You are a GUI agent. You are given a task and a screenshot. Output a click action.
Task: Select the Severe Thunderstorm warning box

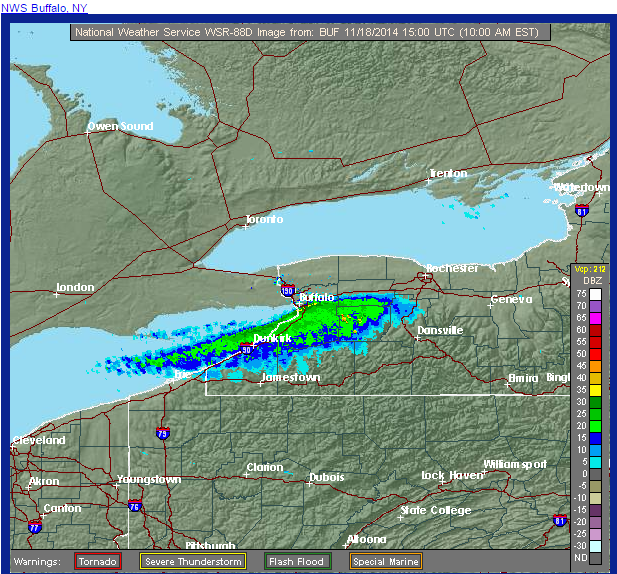coord(192,561)
